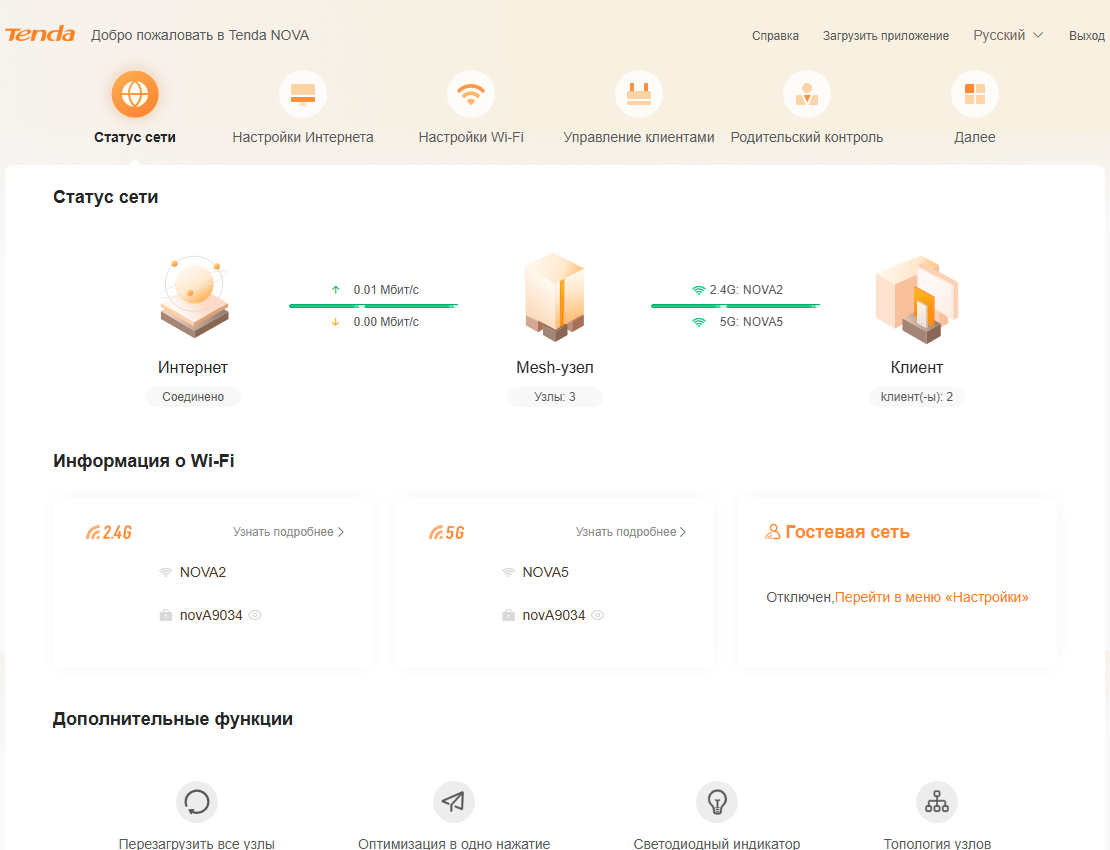The width and height of the screenshot is (1110, 850).
Task: Click the 2.4G band icon
Action: point(109,532)
